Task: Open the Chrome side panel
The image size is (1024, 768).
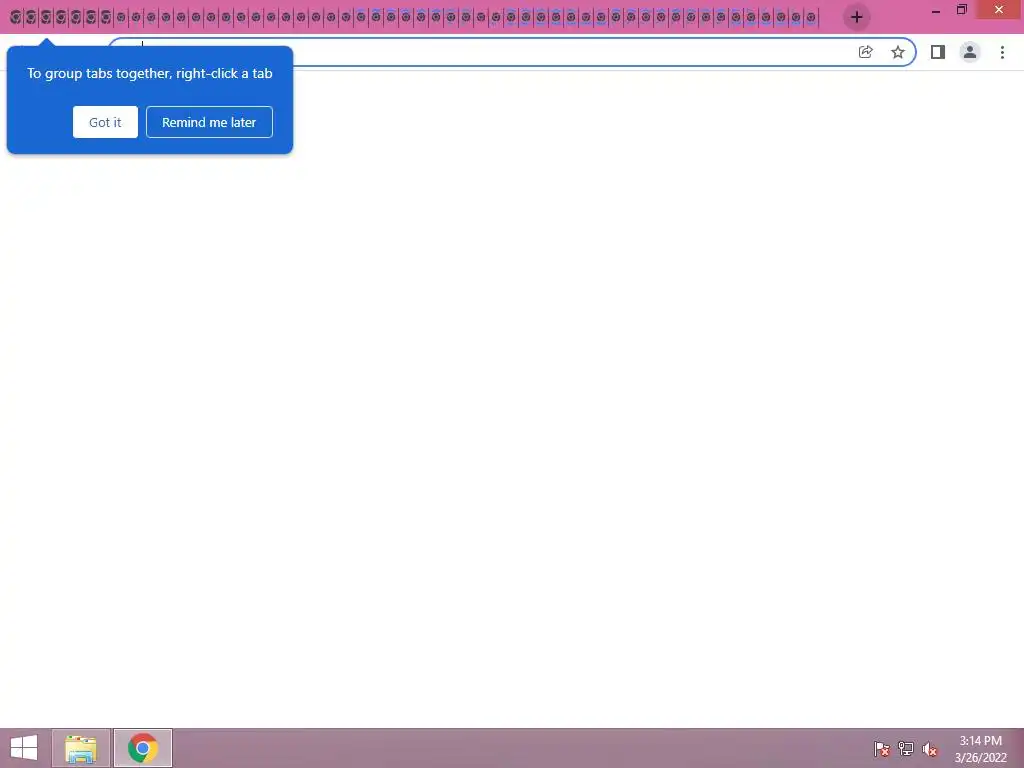Action: 938,52
